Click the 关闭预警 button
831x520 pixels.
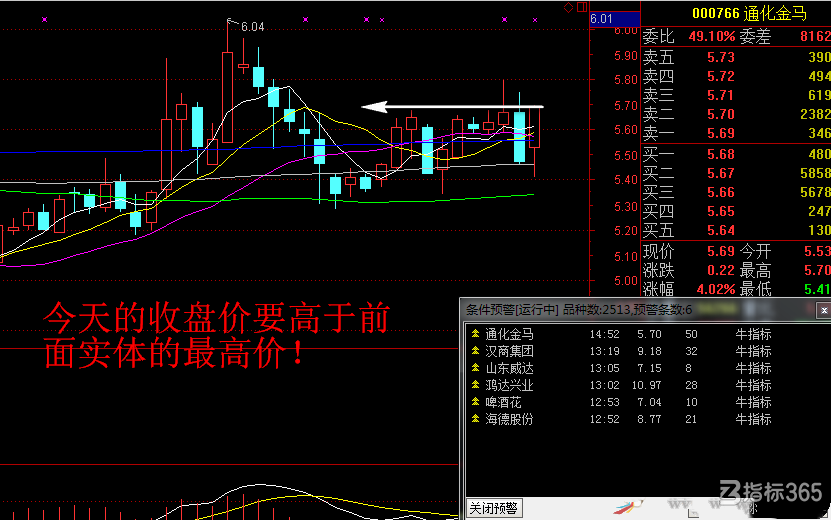click(x=493, y=508)
